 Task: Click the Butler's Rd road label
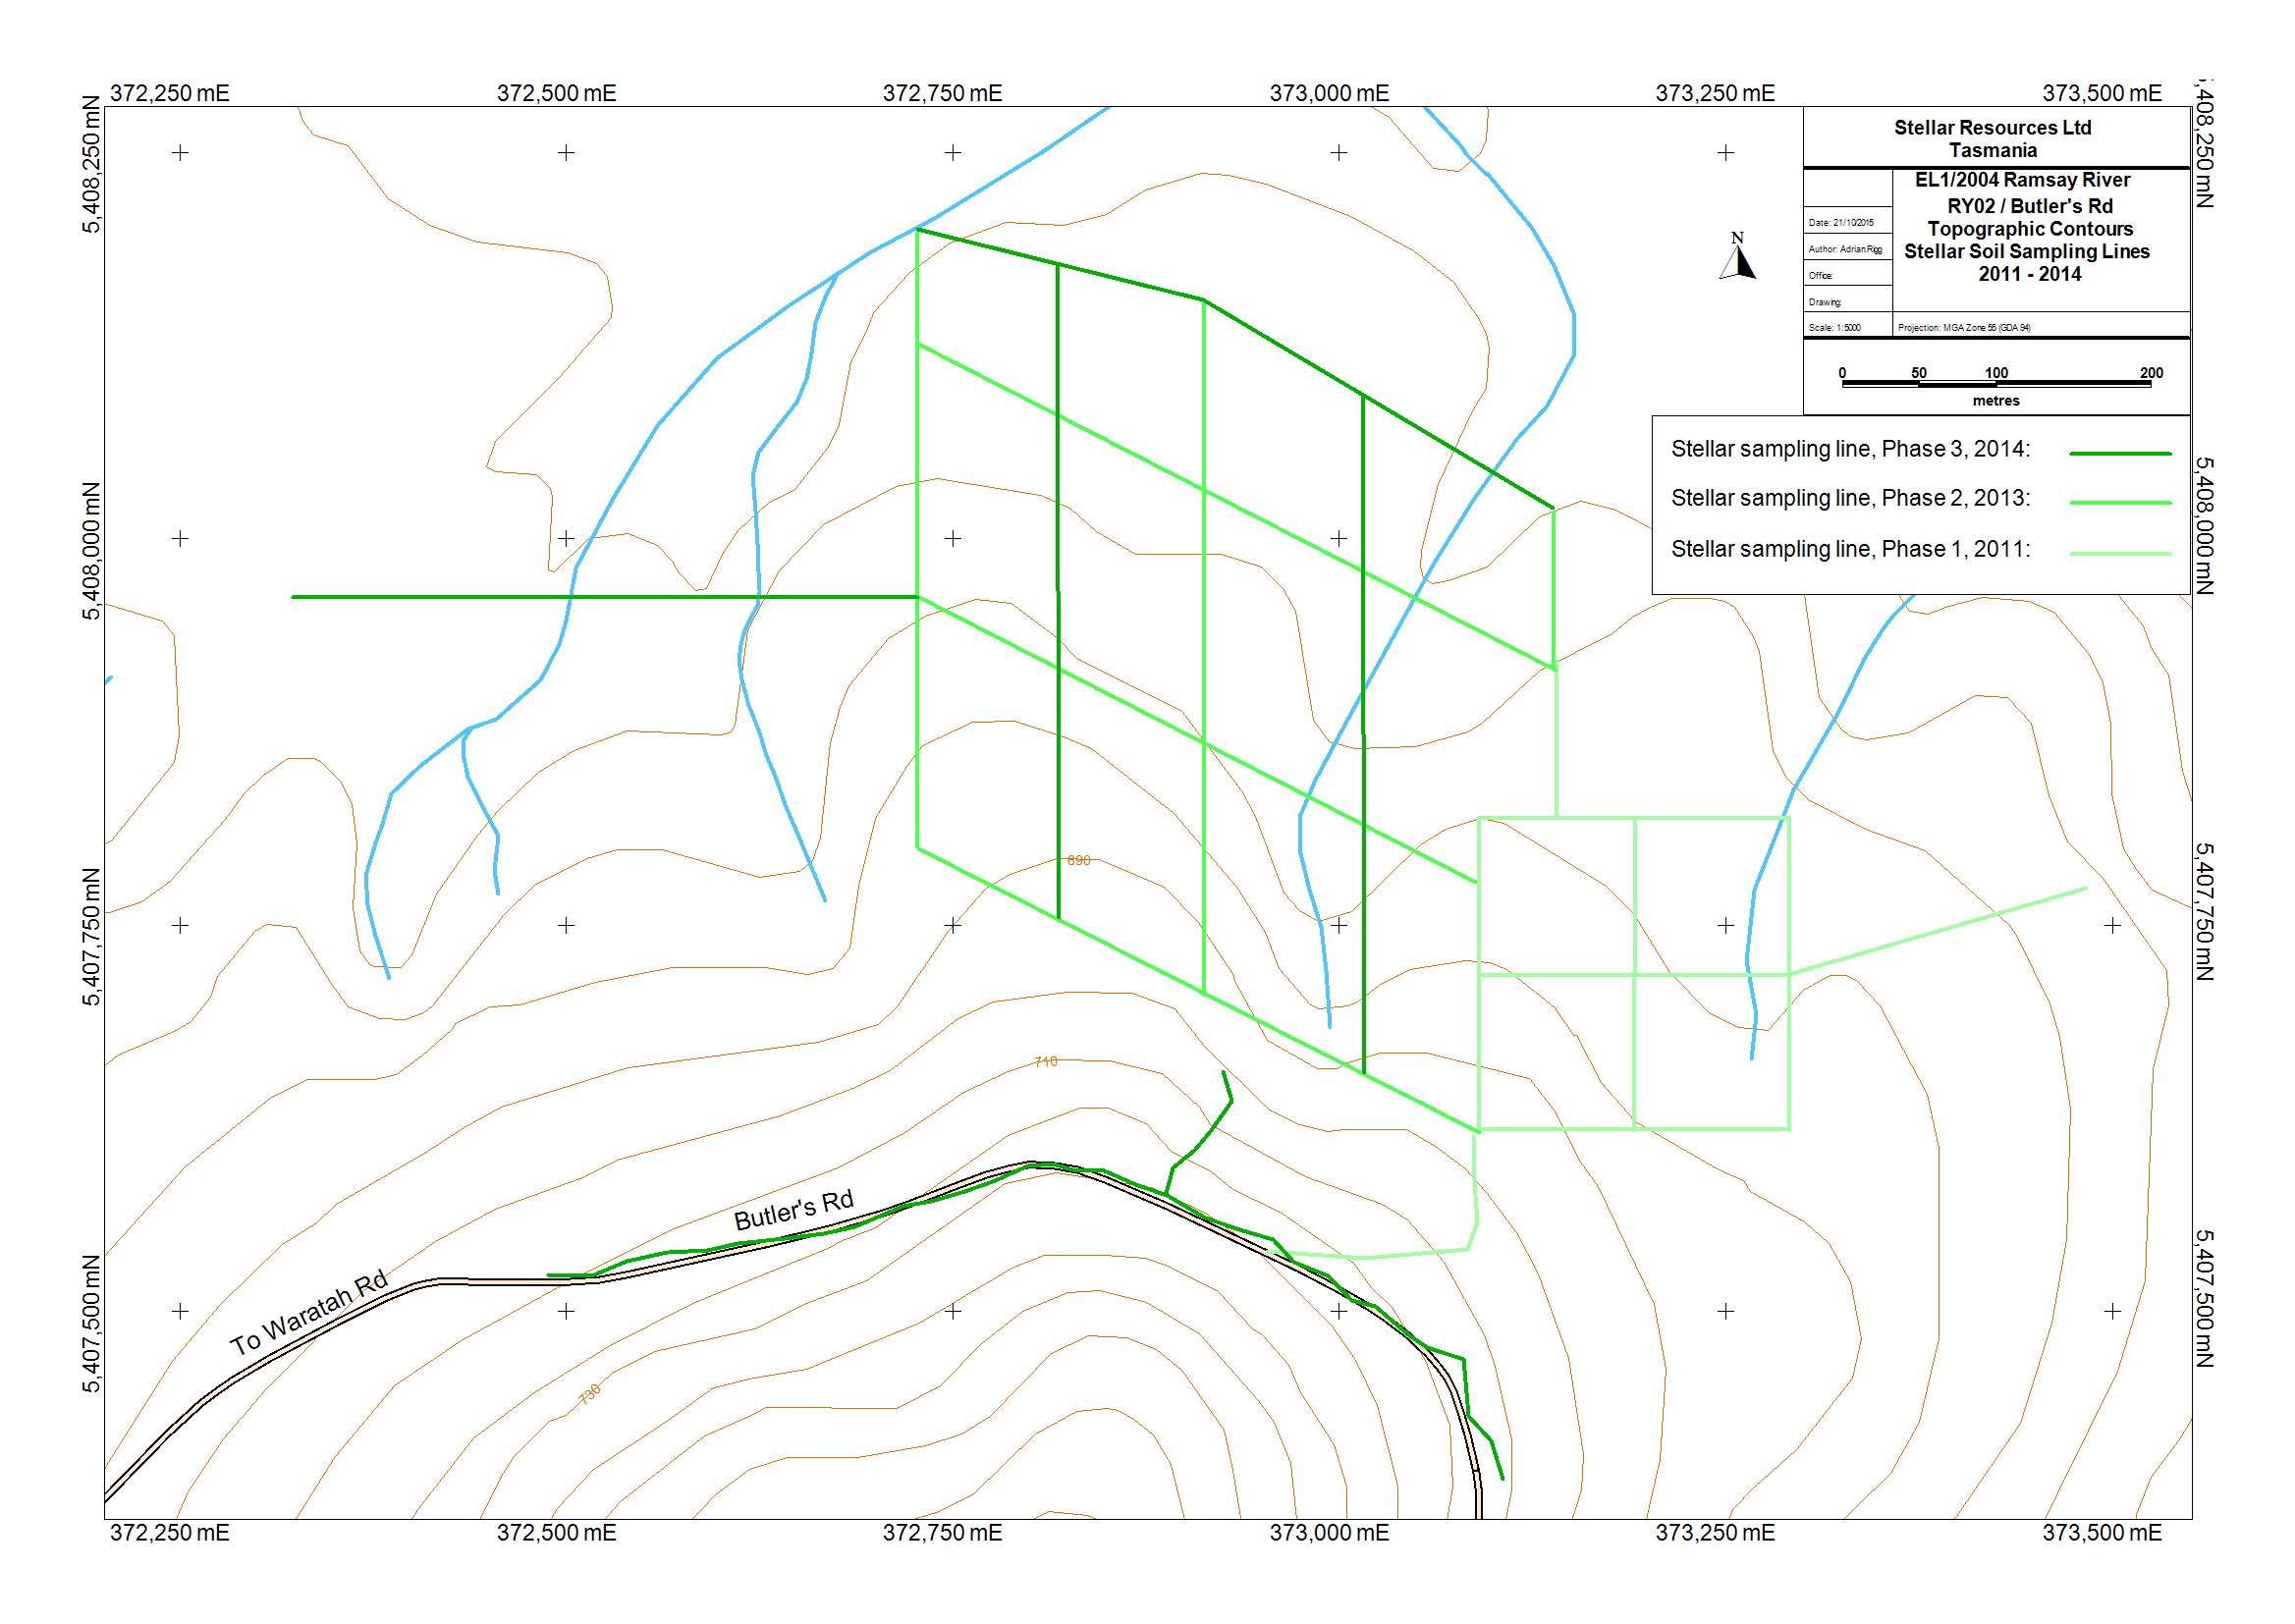(793, 1210)
